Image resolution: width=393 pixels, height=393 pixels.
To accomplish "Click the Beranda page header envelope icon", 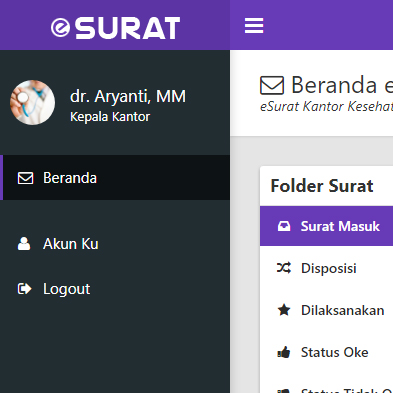I will 272,85.
